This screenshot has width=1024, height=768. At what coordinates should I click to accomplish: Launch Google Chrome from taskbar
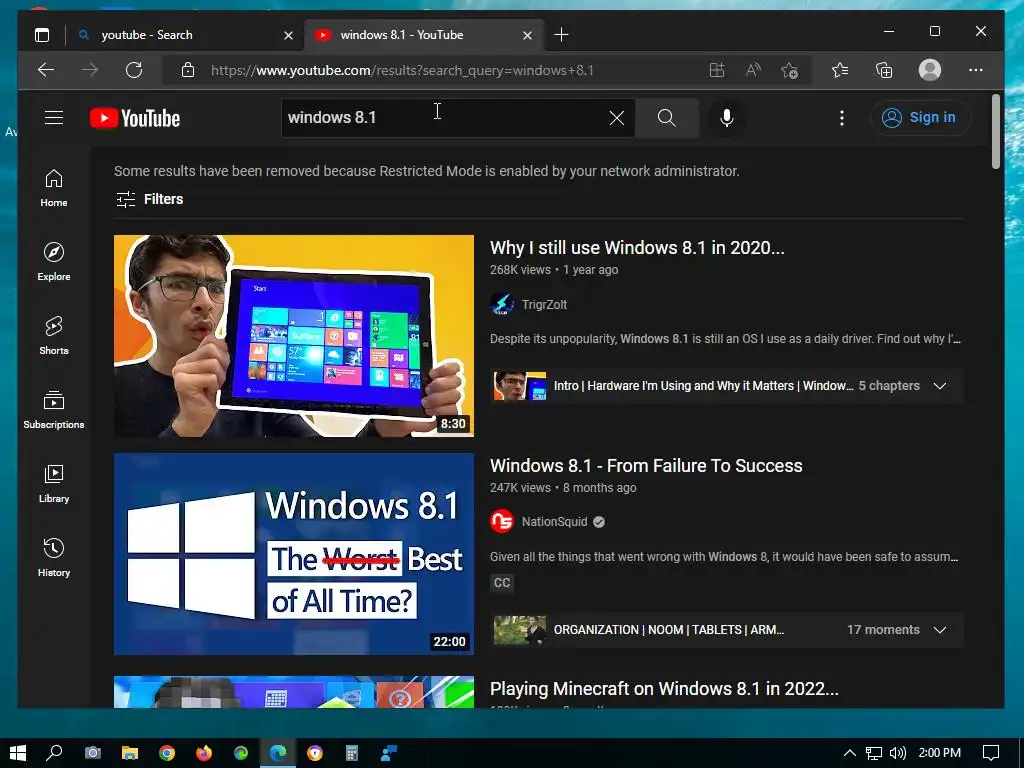[x=167, y=753]
